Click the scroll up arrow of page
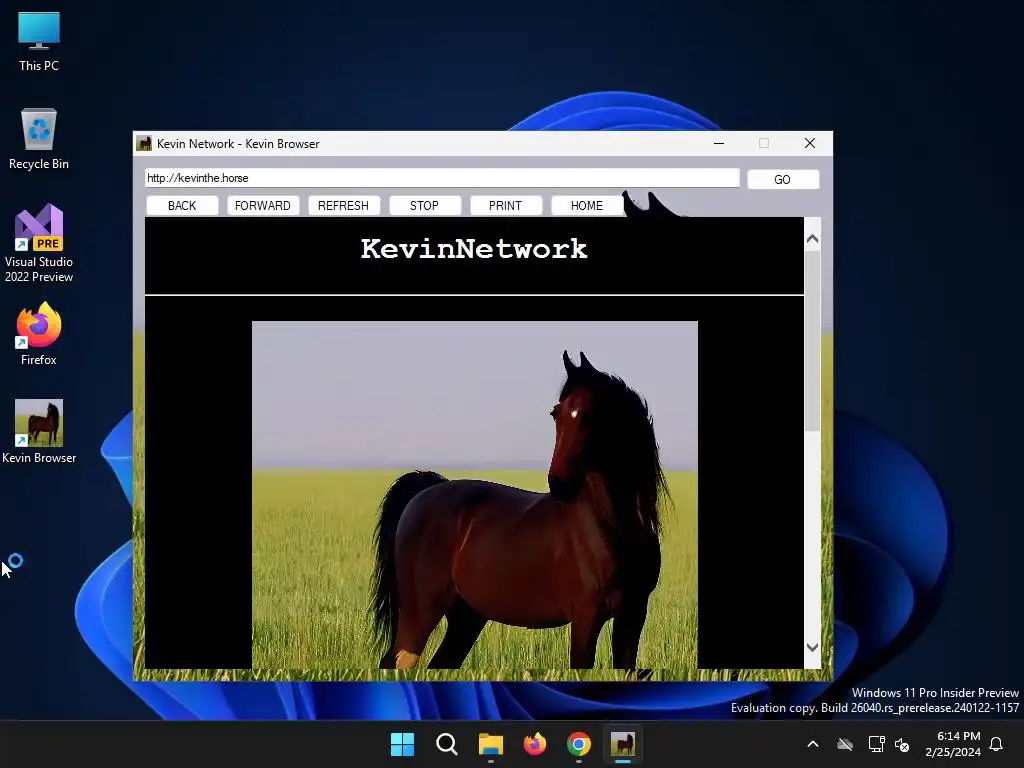Viewport: 1024px width, 768px height. [812, 238]
